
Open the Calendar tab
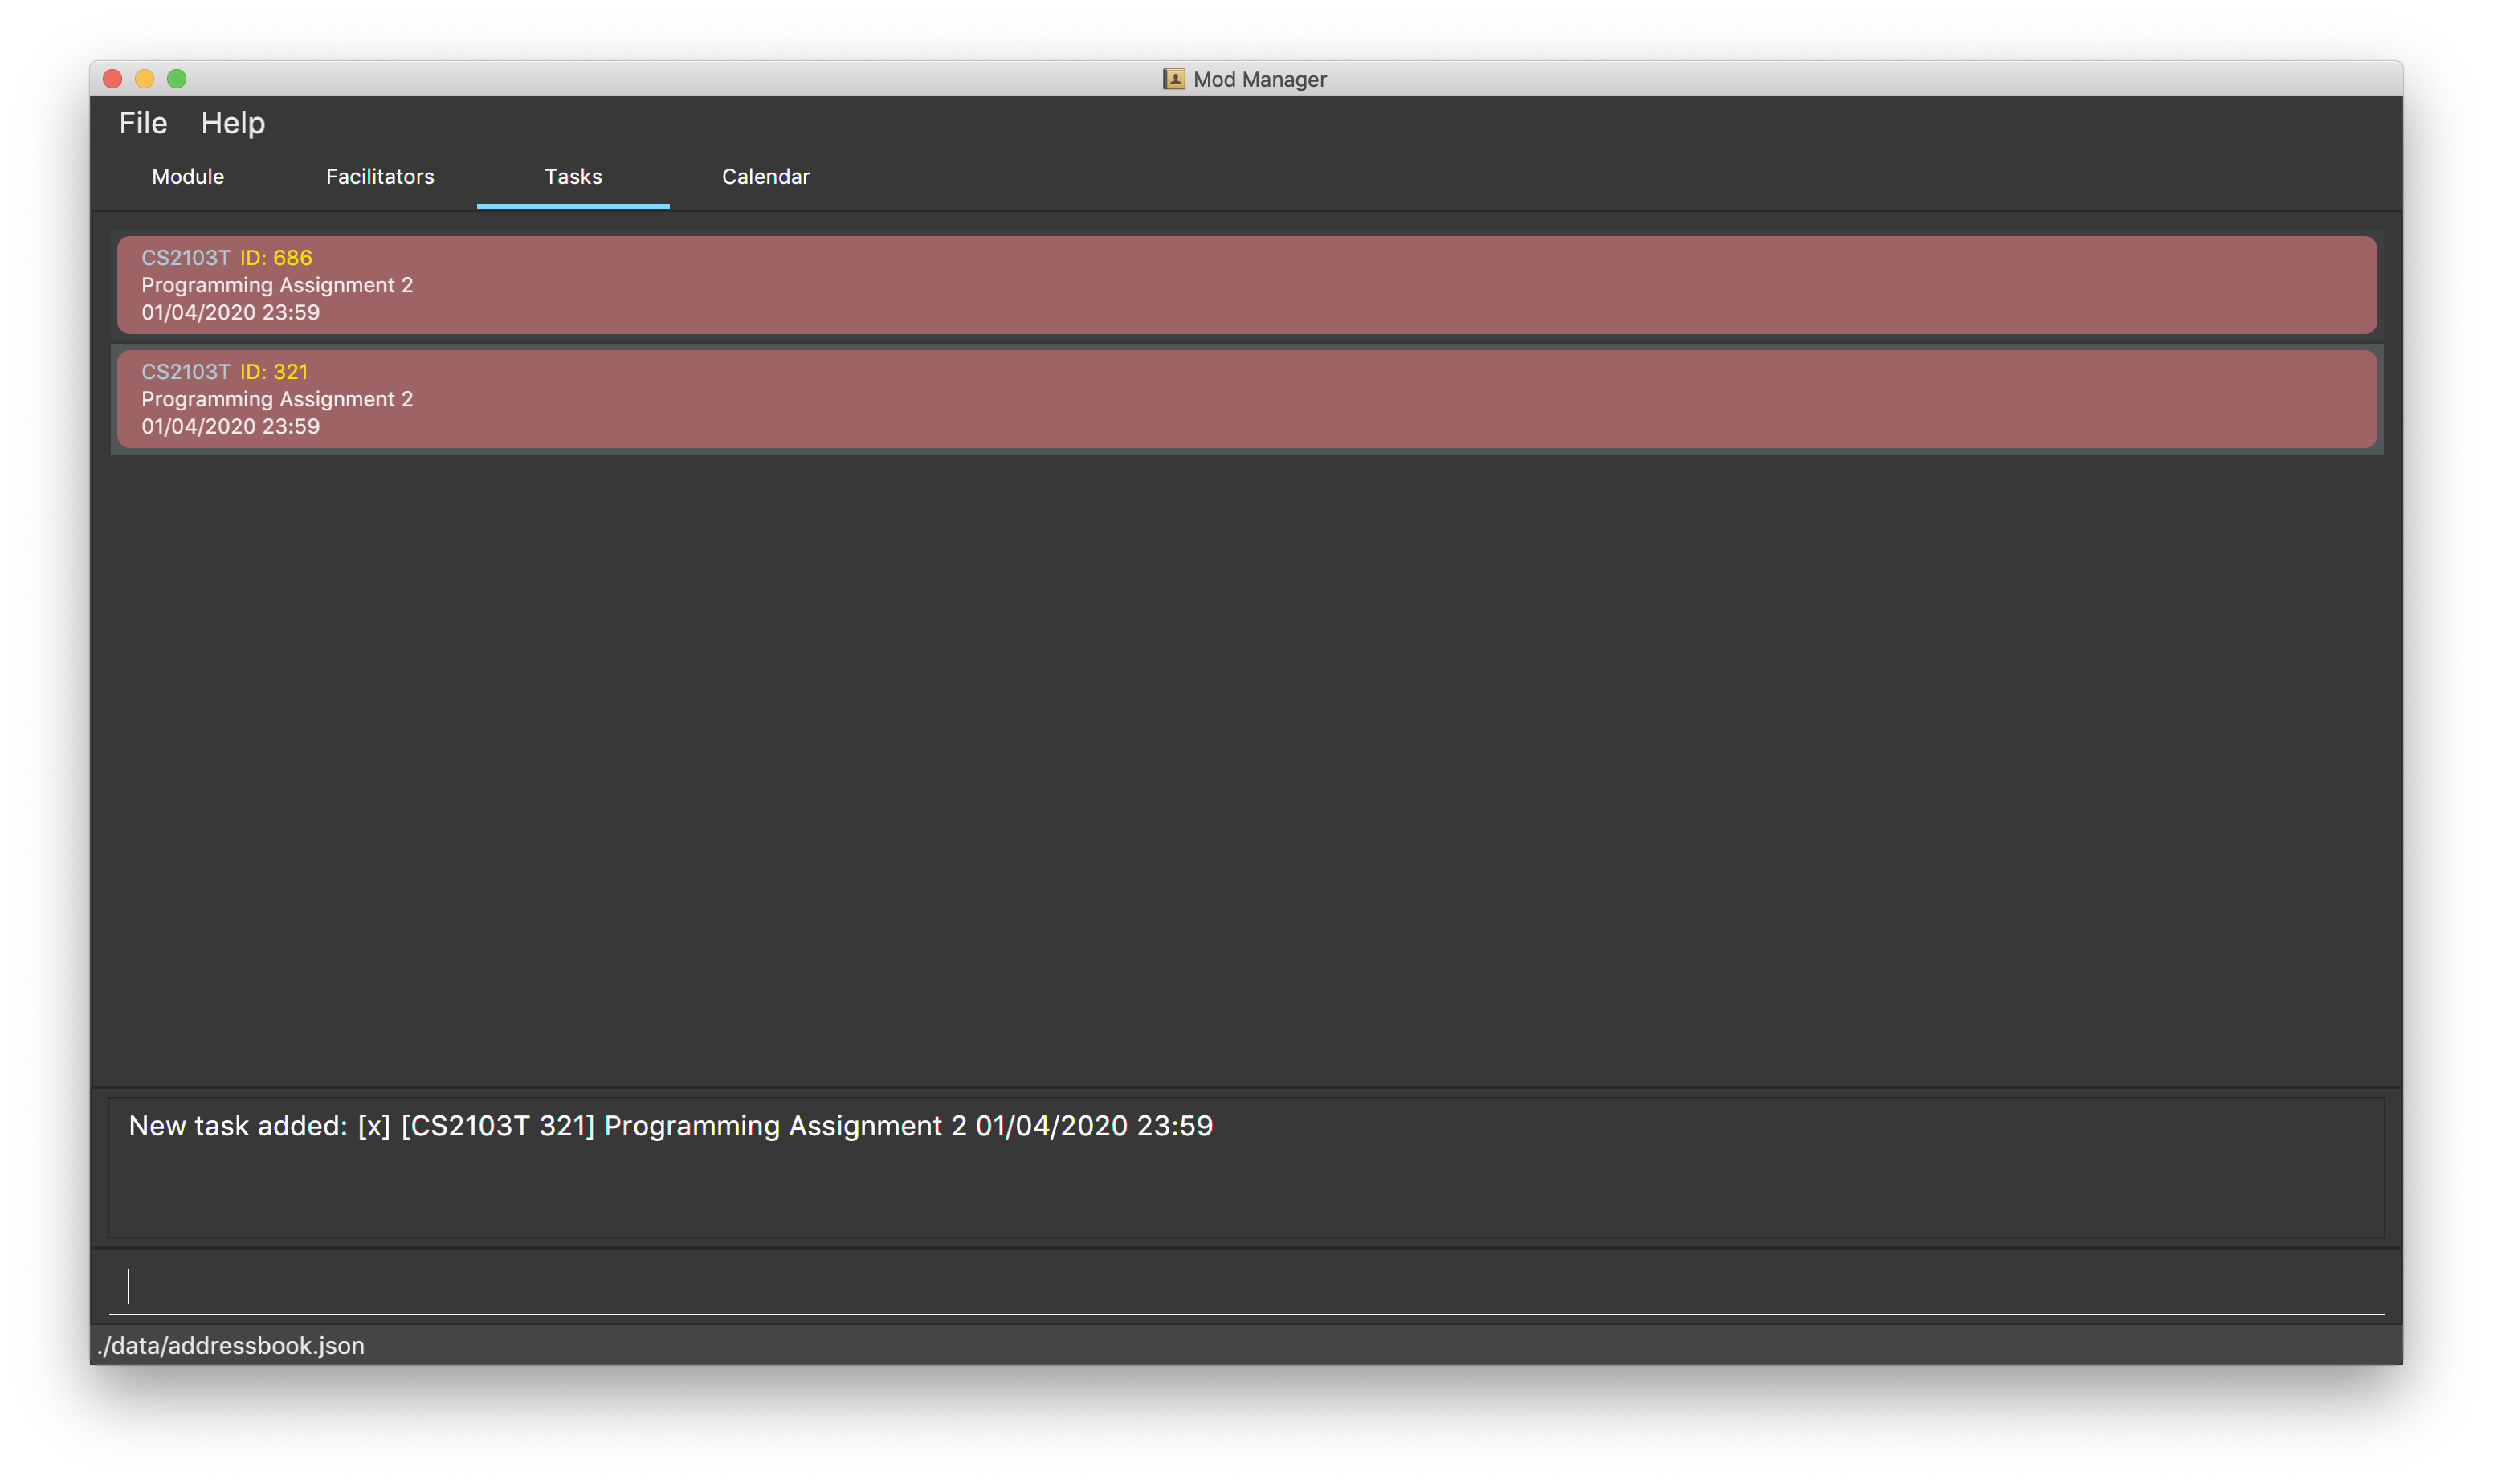pos(765,177)
